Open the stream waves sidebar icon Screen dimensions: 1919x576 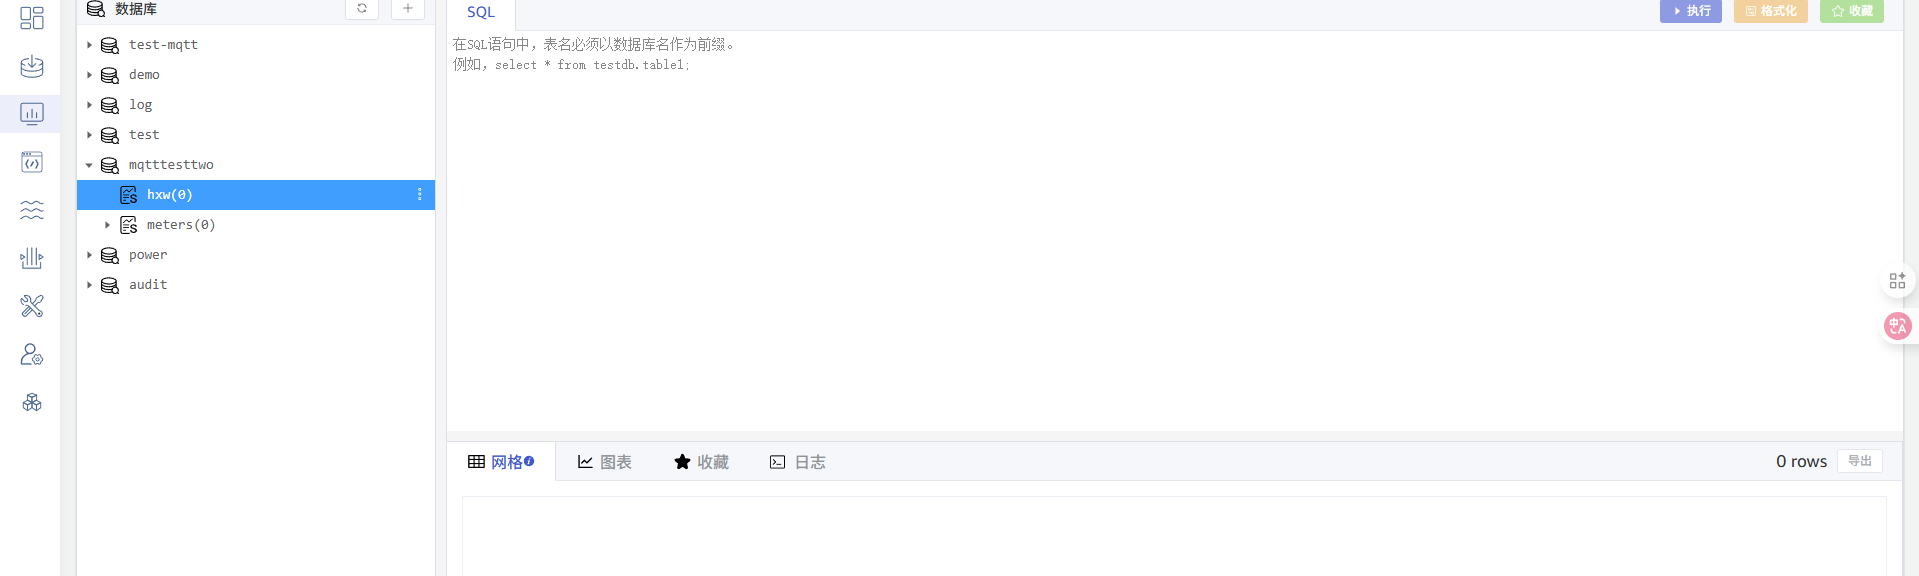pyautogui.click(x=32, y=210)
